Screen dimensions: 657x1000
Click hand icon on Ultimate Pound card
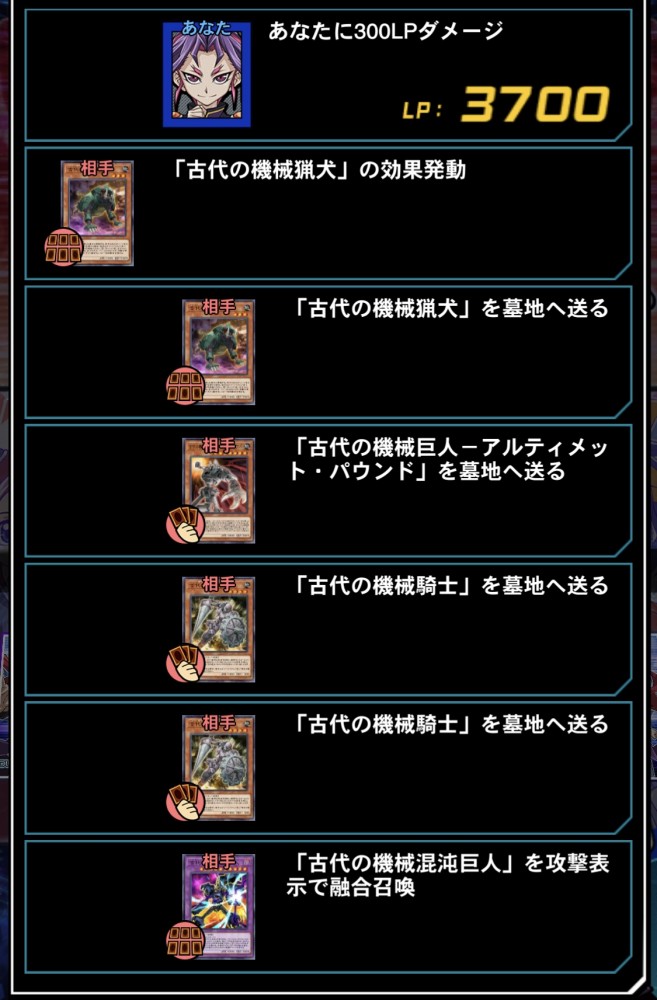(x=185, y=525)
